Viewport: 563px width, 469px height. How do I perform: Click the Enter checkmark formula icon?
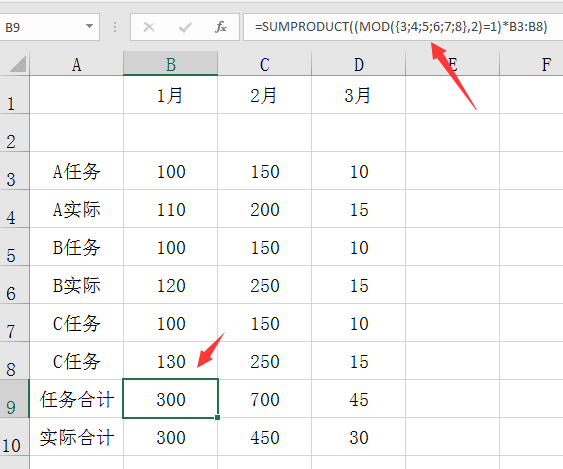[x=185, y=27]
